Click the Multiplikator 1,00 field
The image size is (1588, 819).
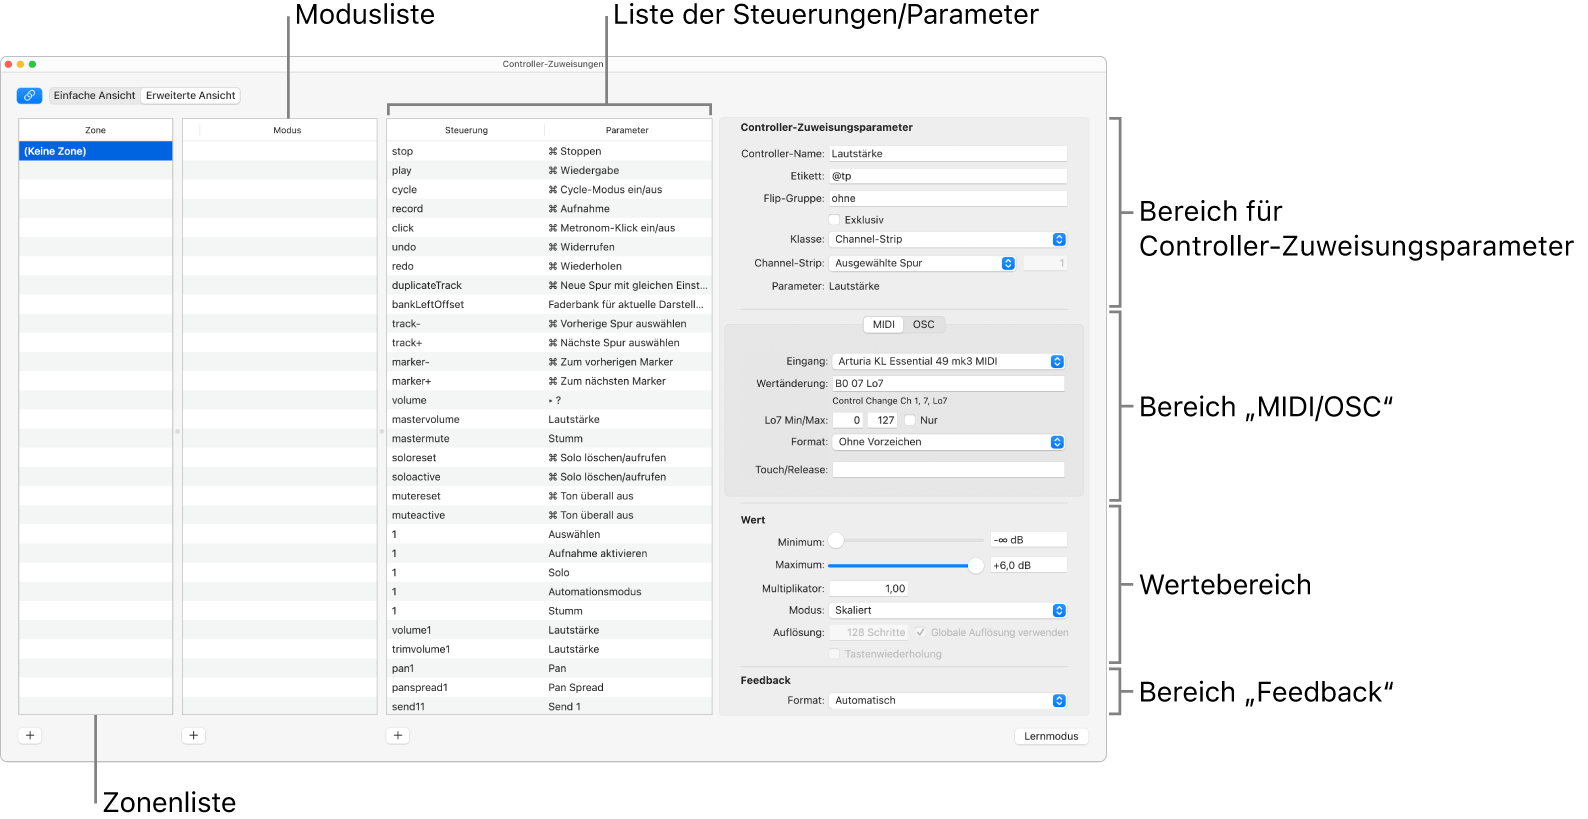(x=869, y=589)
